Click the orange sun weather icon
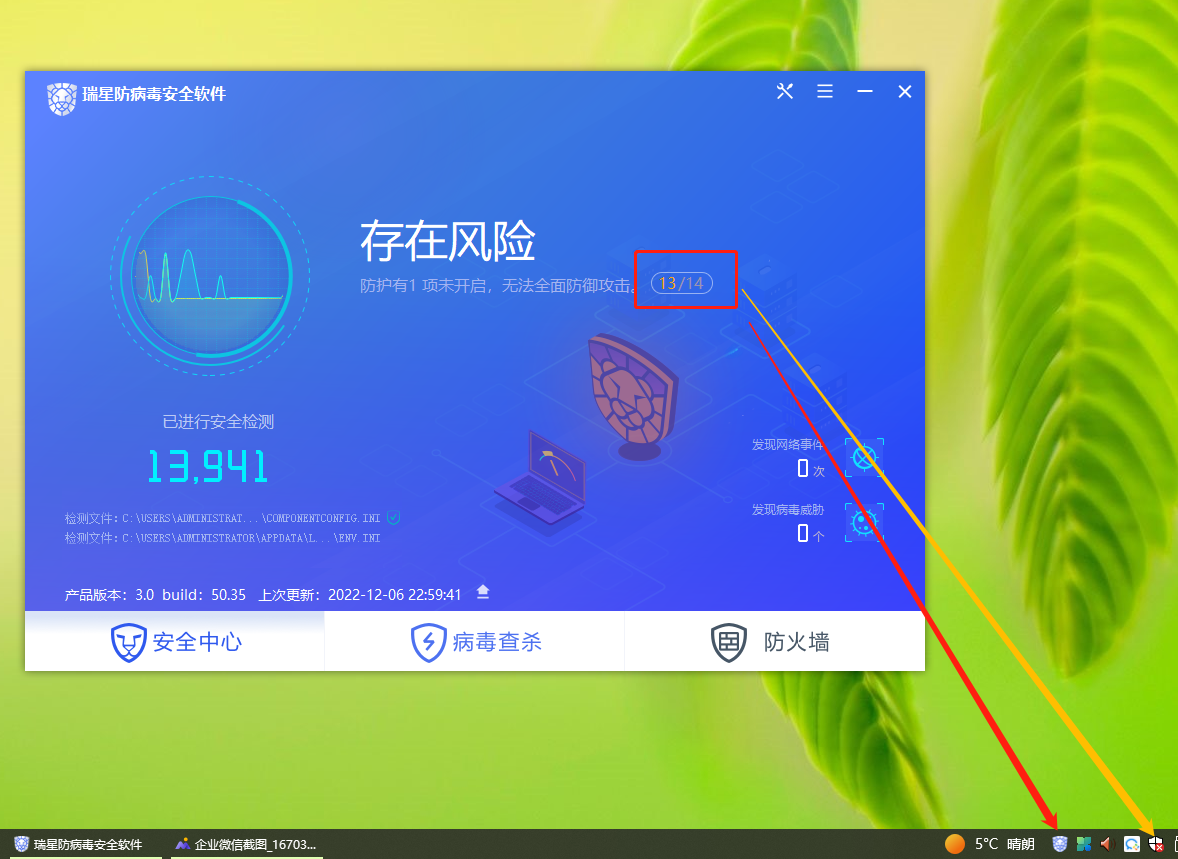Viewport: 1178px width, 859px height. (954, 844)
